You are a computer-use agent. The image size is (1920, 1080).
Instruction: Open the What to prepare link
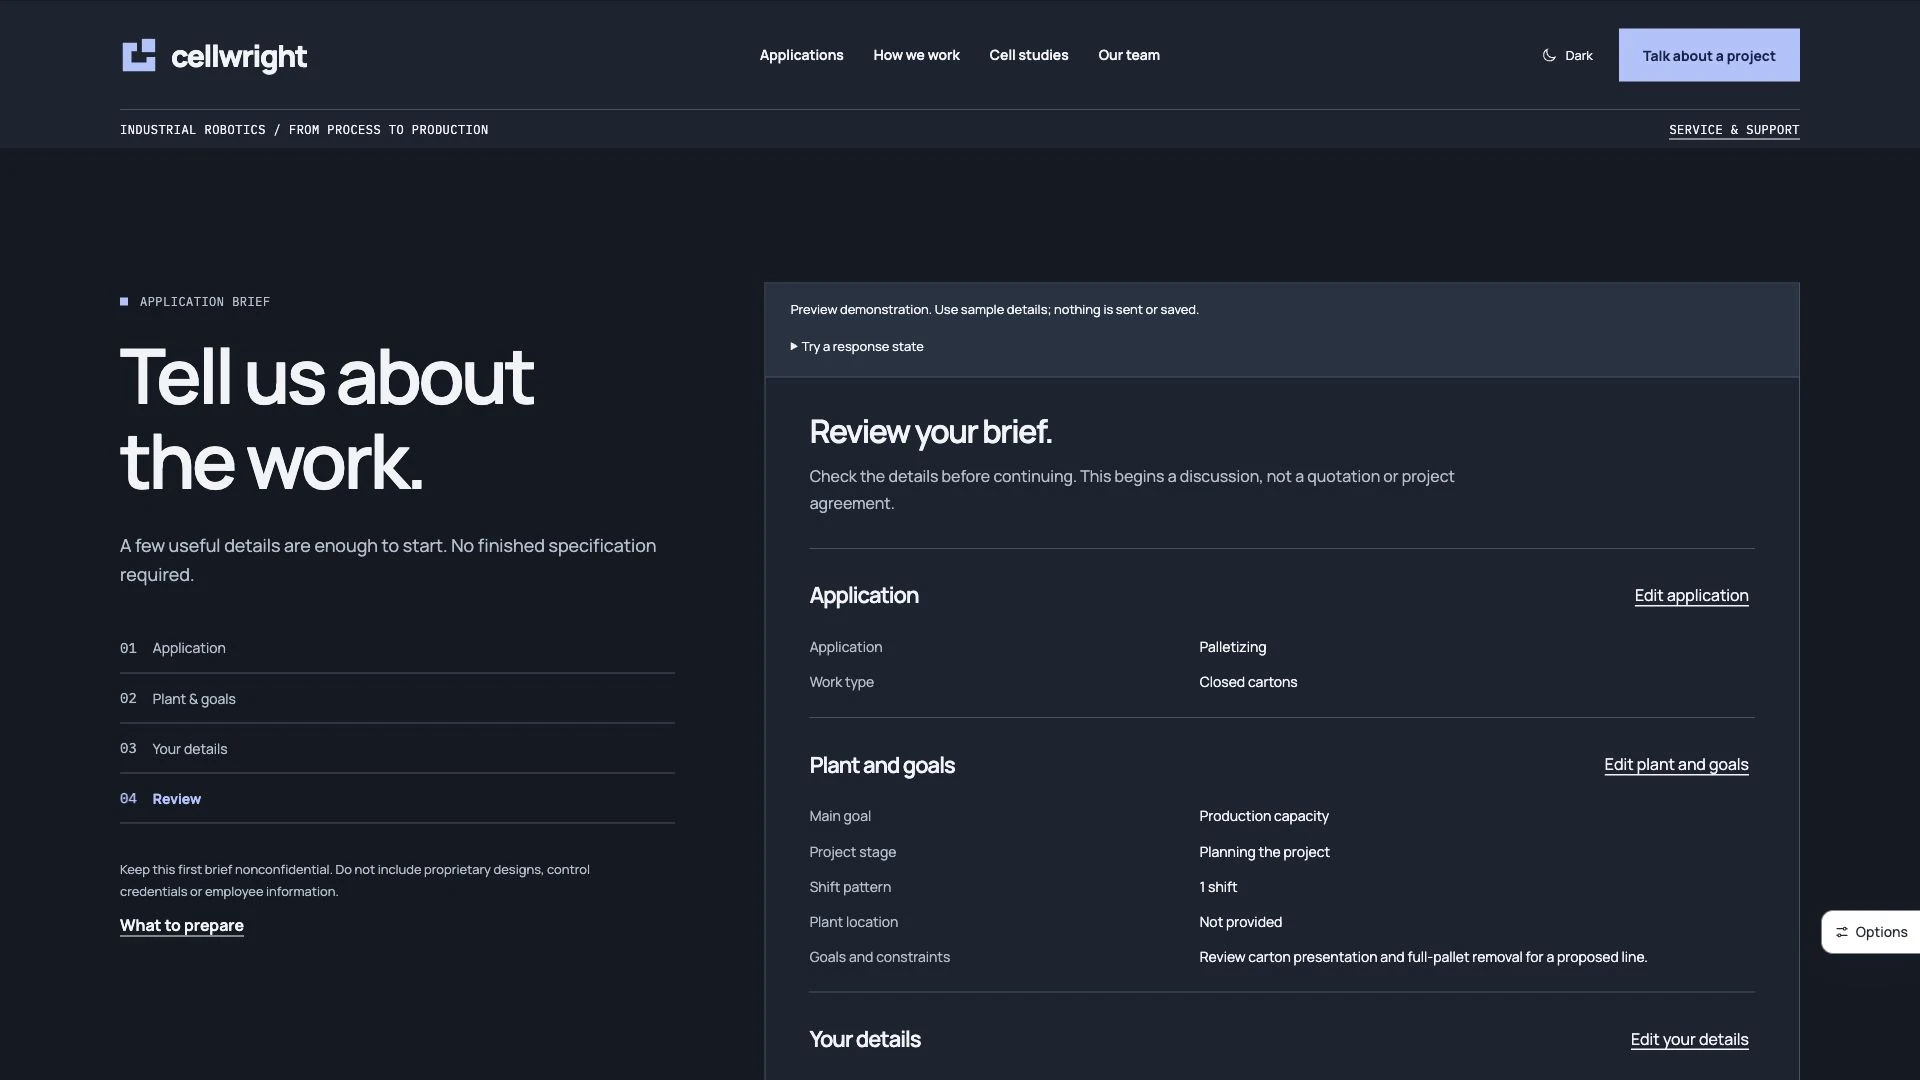click(182, 926)
